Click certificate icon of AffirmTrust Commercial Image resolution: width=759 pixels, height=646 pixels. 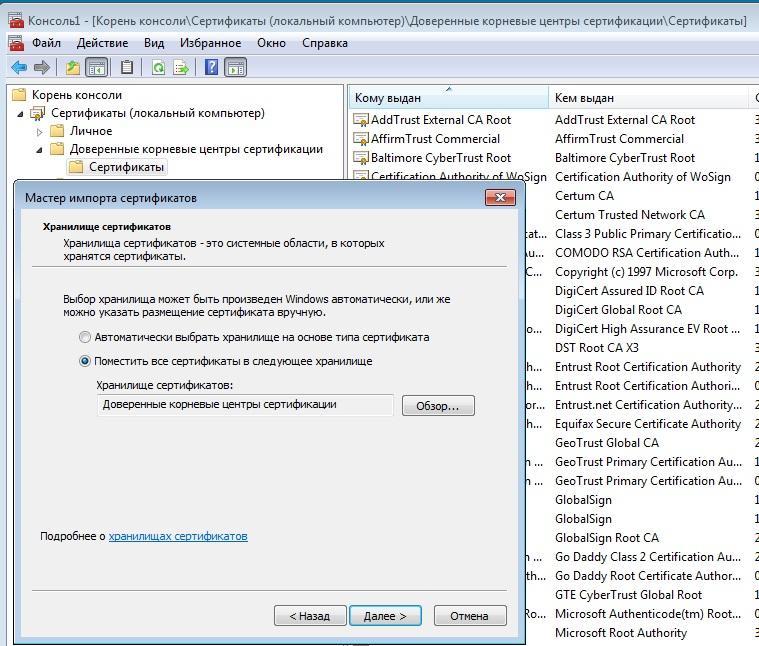point(361,139)
